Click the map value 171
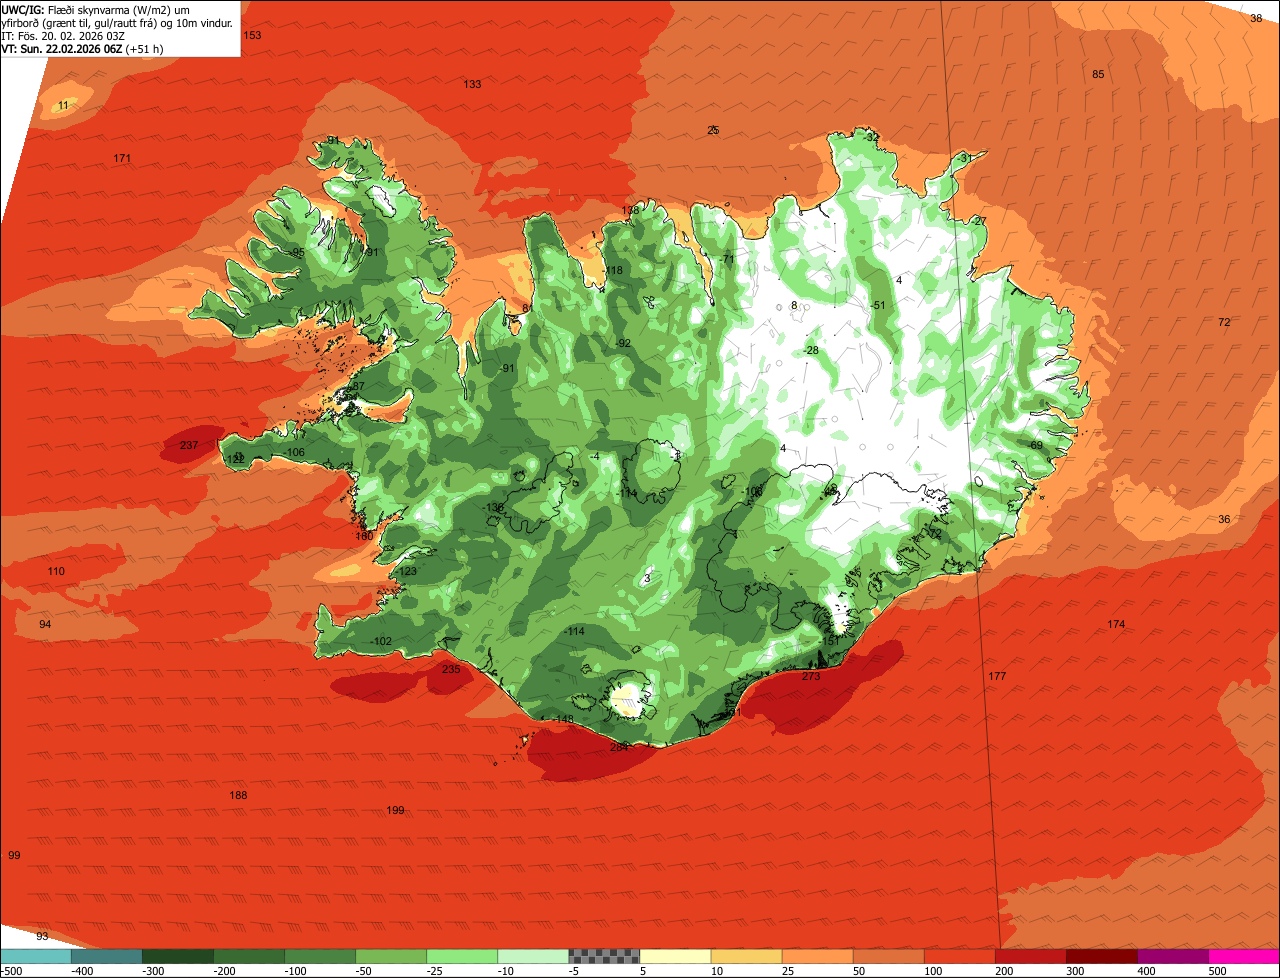The image size is (1280, 978). click(x=122, y=158)
